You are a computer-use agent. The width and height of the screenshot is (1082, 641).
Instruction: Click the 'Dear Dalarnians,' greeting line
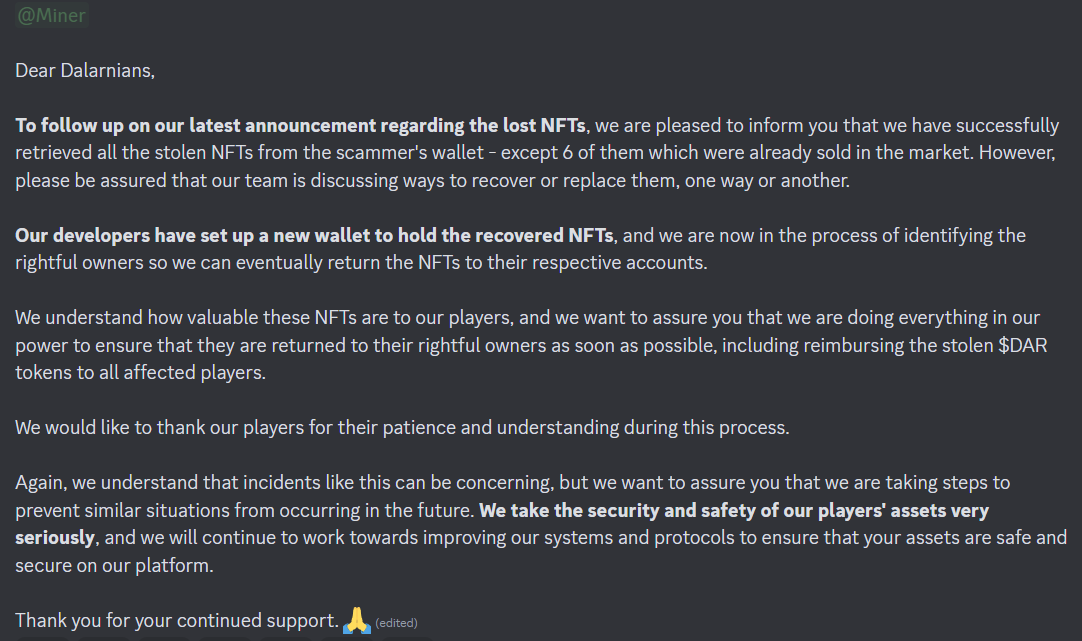85,70
